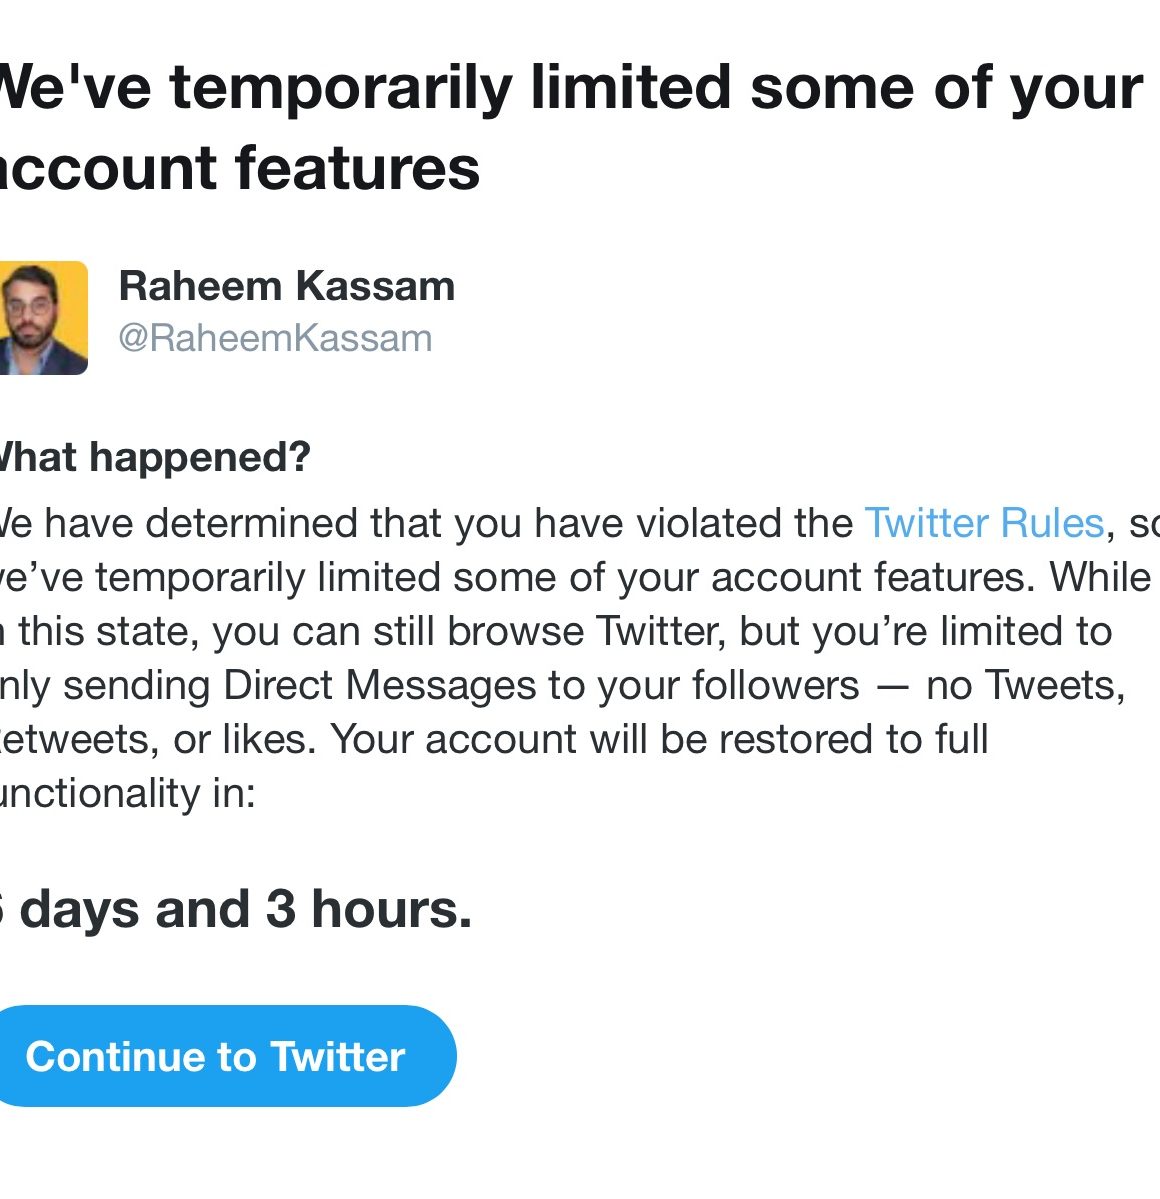Click the 'temporarily limited' headline's first line
This screenshot has width=1160, height=1199.
coord(570,87)
